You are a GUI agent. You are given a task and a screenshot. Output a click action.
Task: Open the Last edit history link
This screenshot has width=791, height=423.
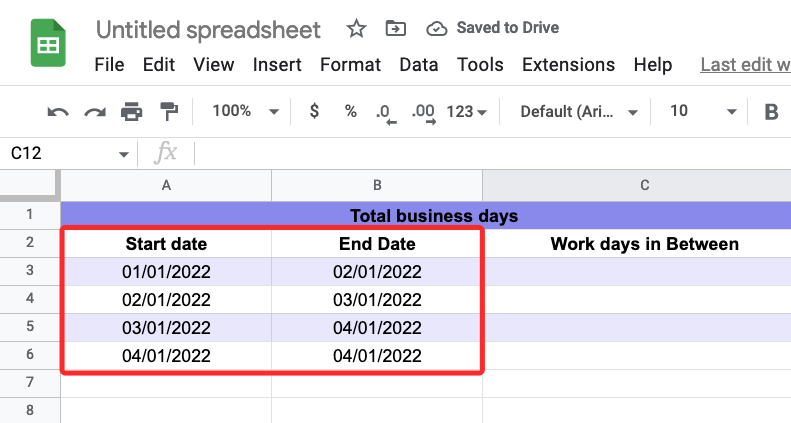745,65
